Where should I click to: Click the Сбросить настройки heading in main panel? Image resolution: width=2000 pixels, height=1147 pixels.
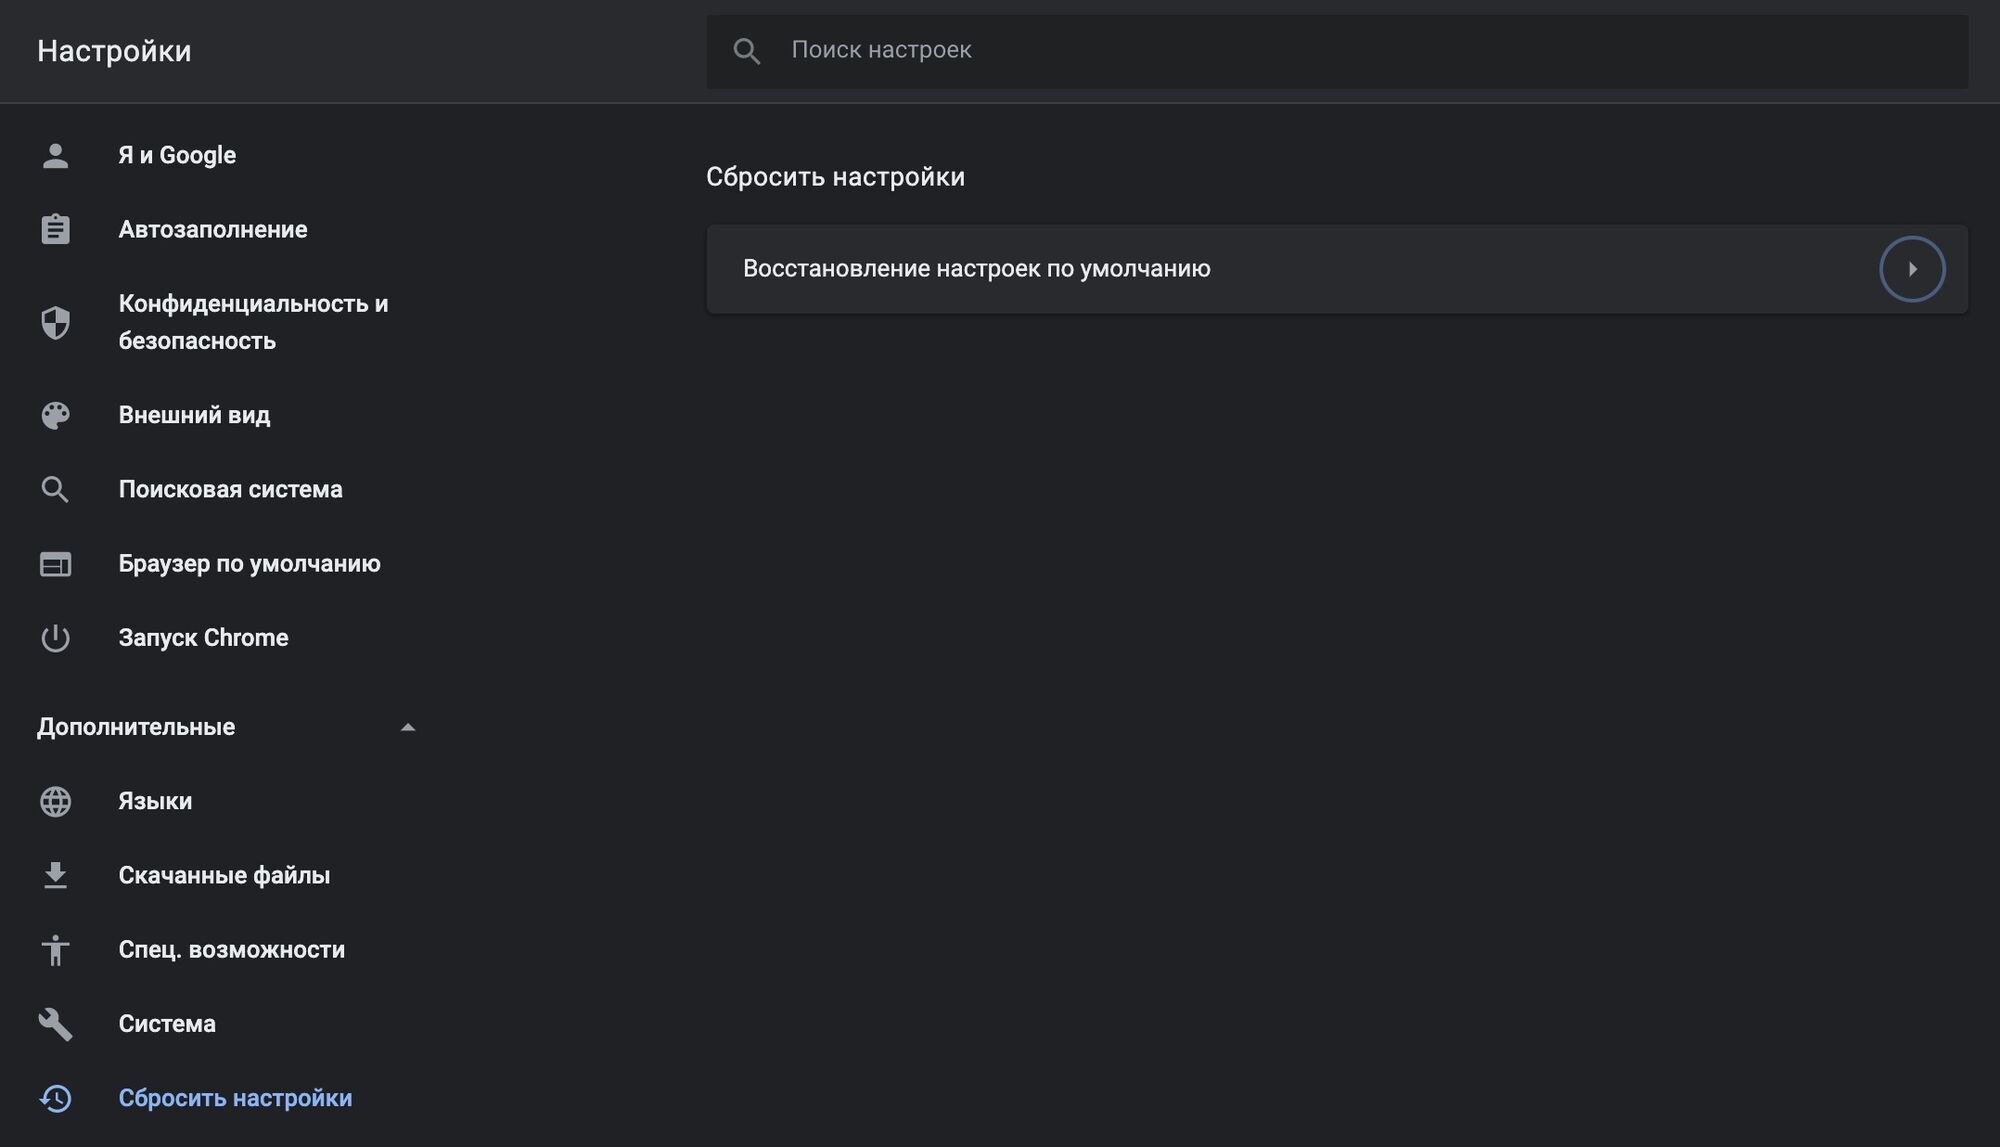(x=835, y=177)
